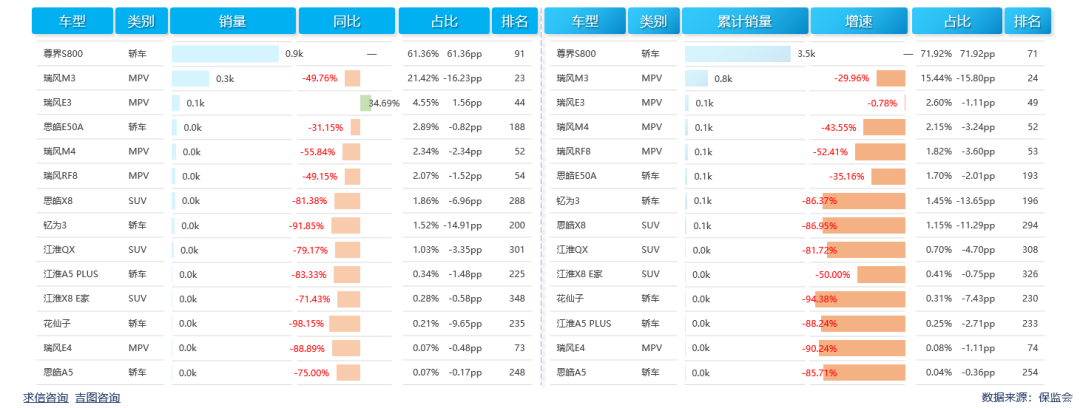Select the -91.85% bar for 钇为3
1080x408 pixels.
[346, 225]
